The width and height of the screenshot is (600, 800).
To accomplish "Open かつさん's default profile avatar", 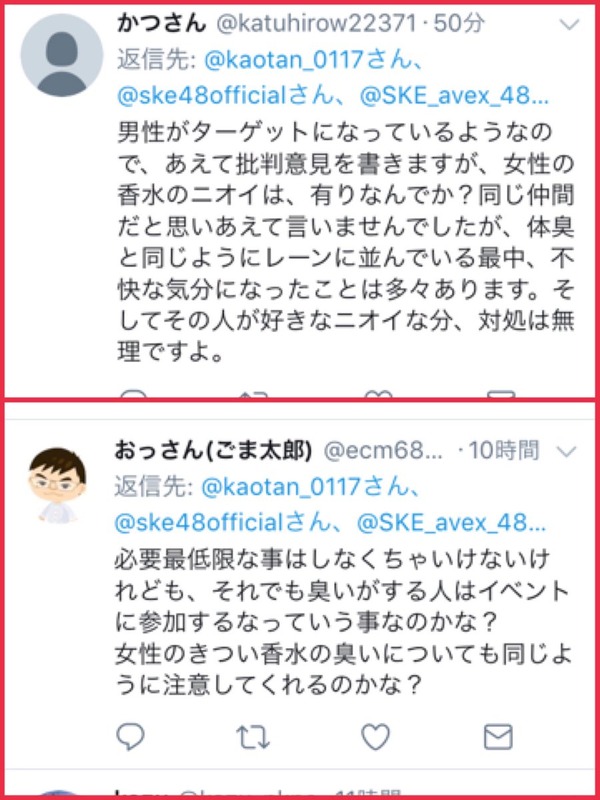I will 62,55.
